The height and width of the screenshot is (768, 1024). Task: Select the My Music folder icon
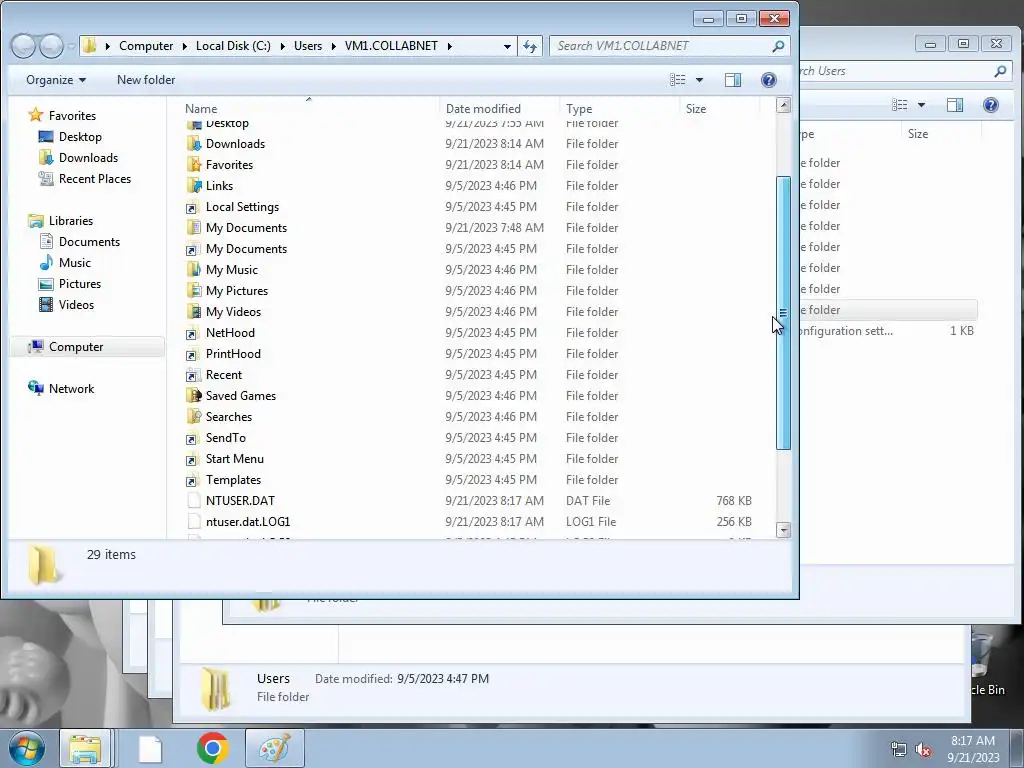[x=193, y=270]
